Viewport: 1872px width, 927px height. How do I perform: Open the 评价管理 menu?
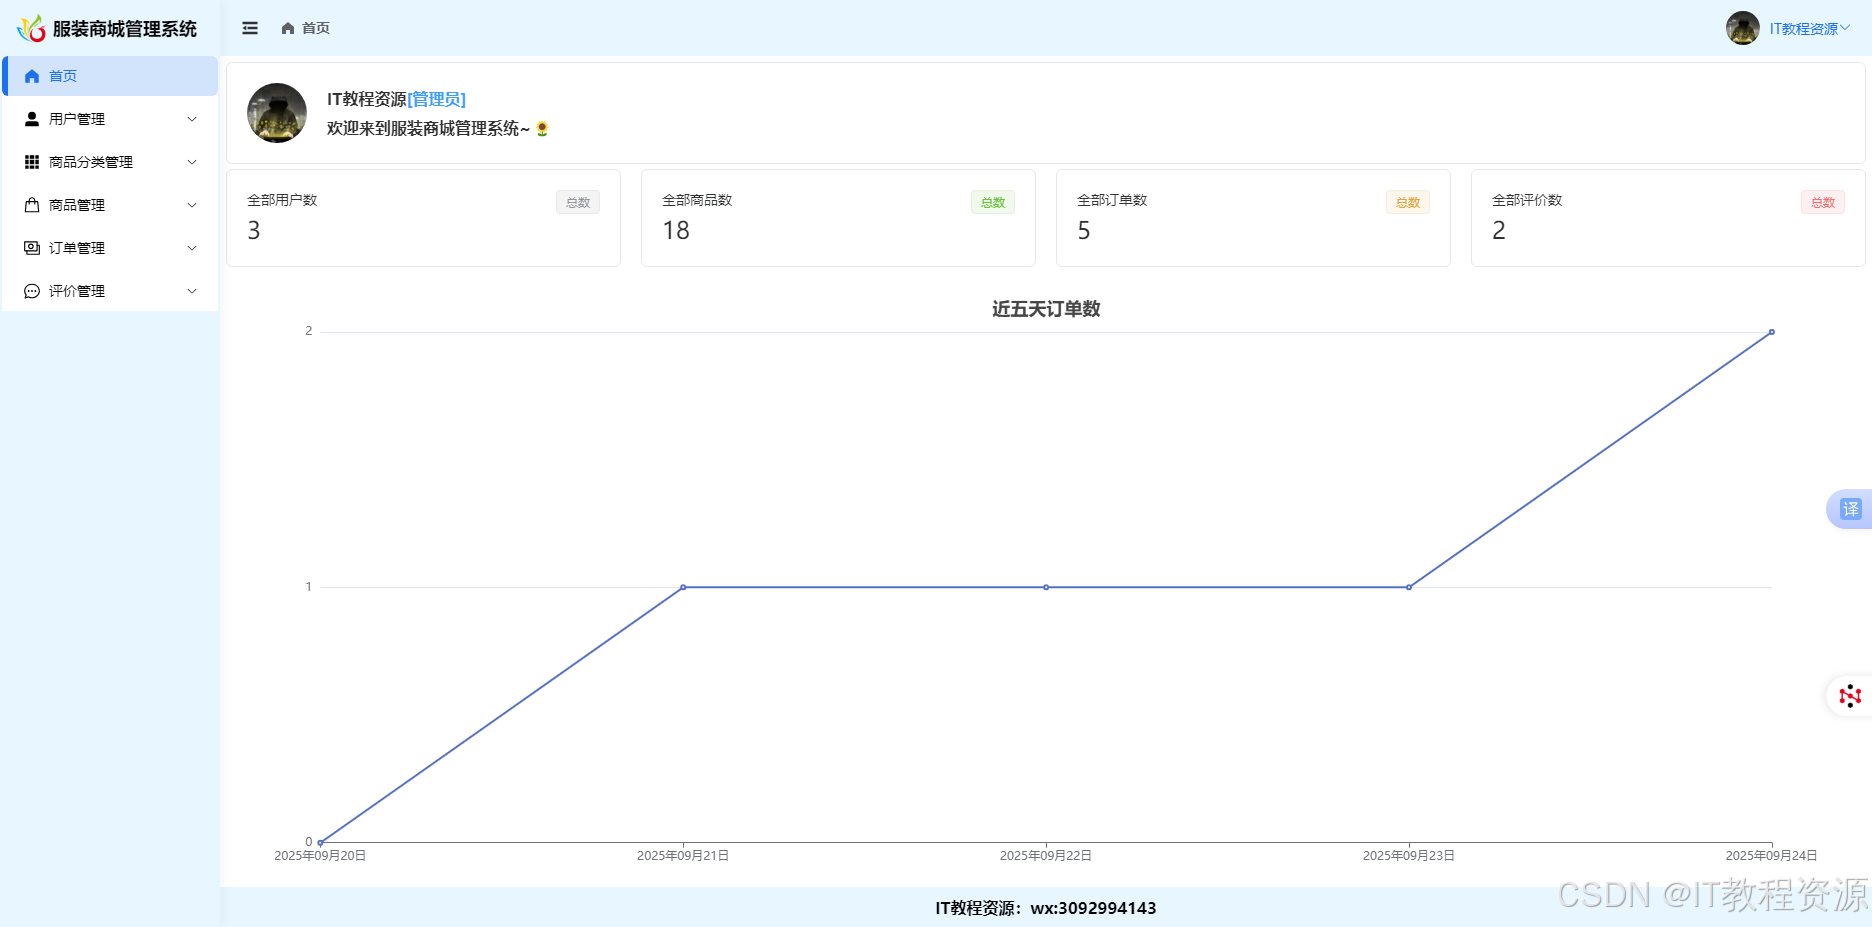110,291
